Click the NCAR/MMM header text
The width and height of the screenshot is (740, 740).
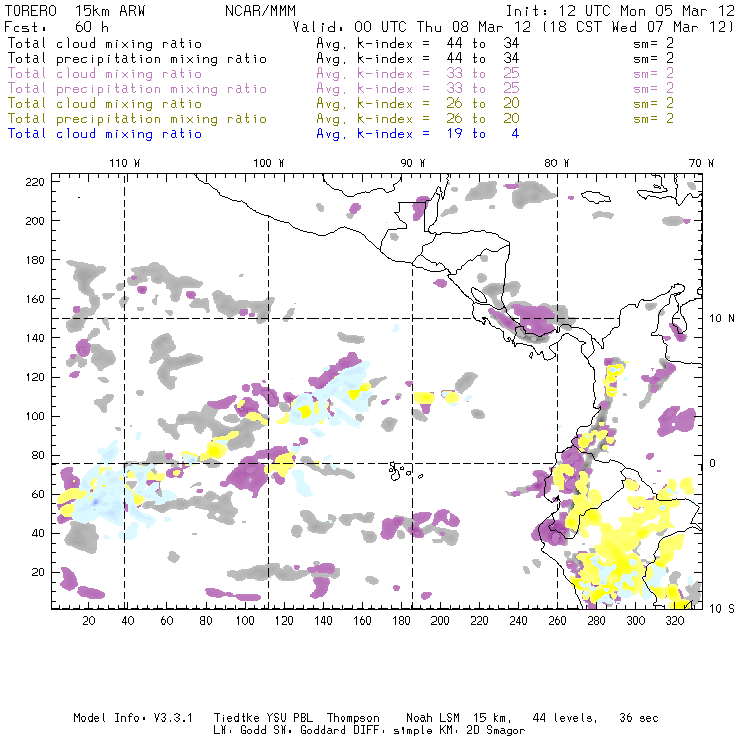click(261, 11)
